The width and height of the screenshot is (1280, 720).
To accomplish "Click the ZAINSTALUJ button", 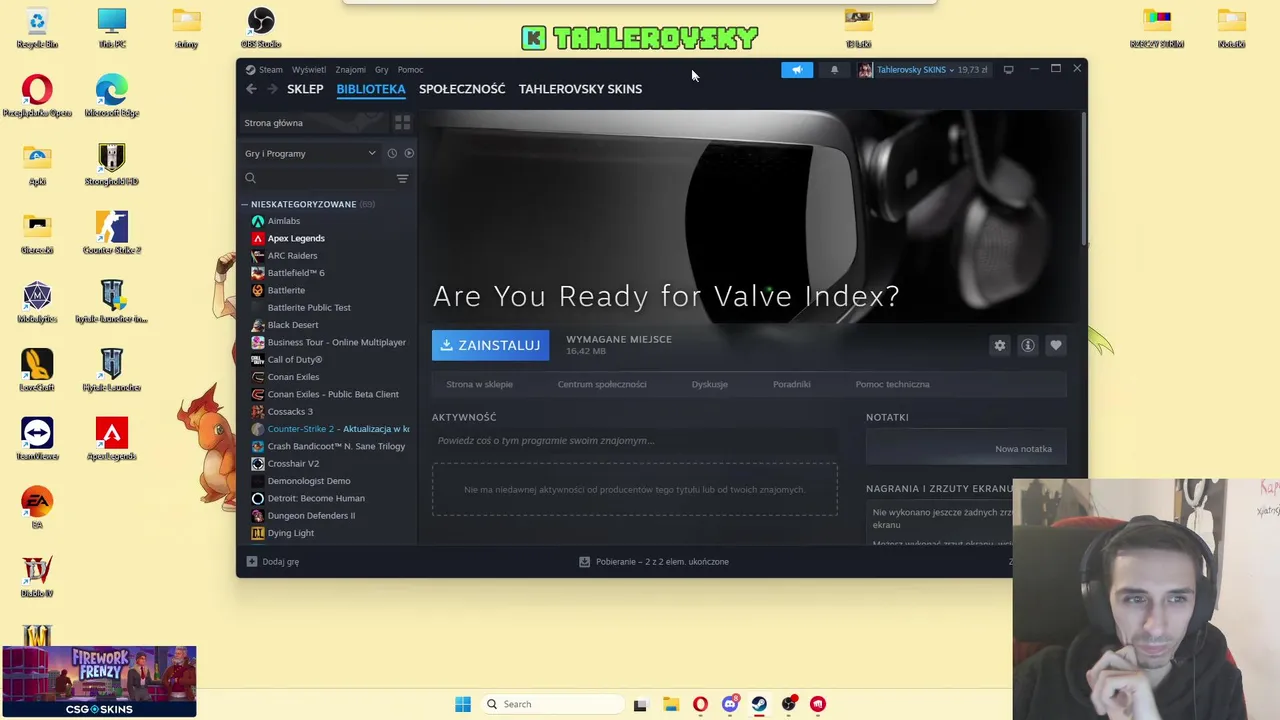I will 490,345.
